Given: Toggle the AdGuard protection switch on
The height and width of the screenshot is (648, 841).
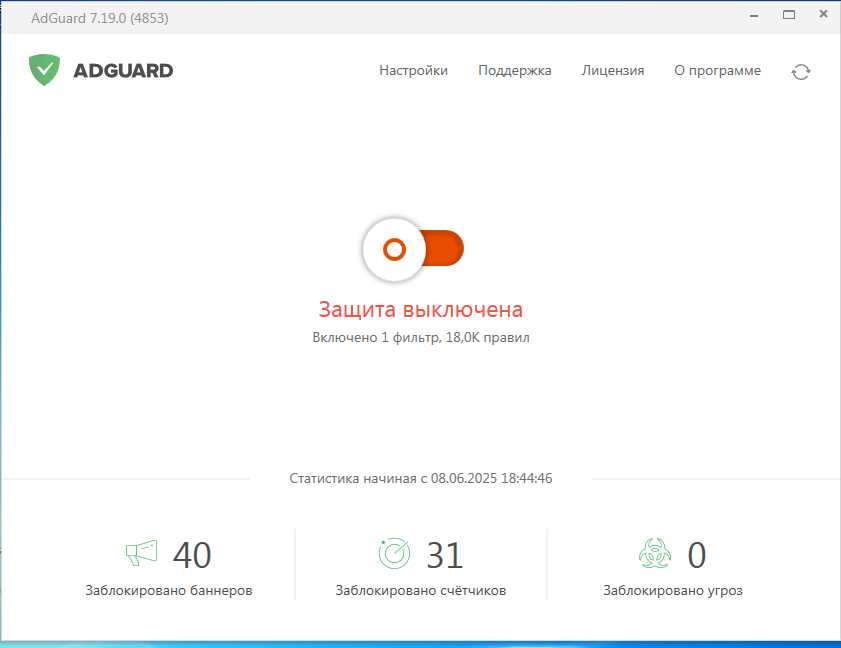Looking at the screenshot, I should pos(413,249).
